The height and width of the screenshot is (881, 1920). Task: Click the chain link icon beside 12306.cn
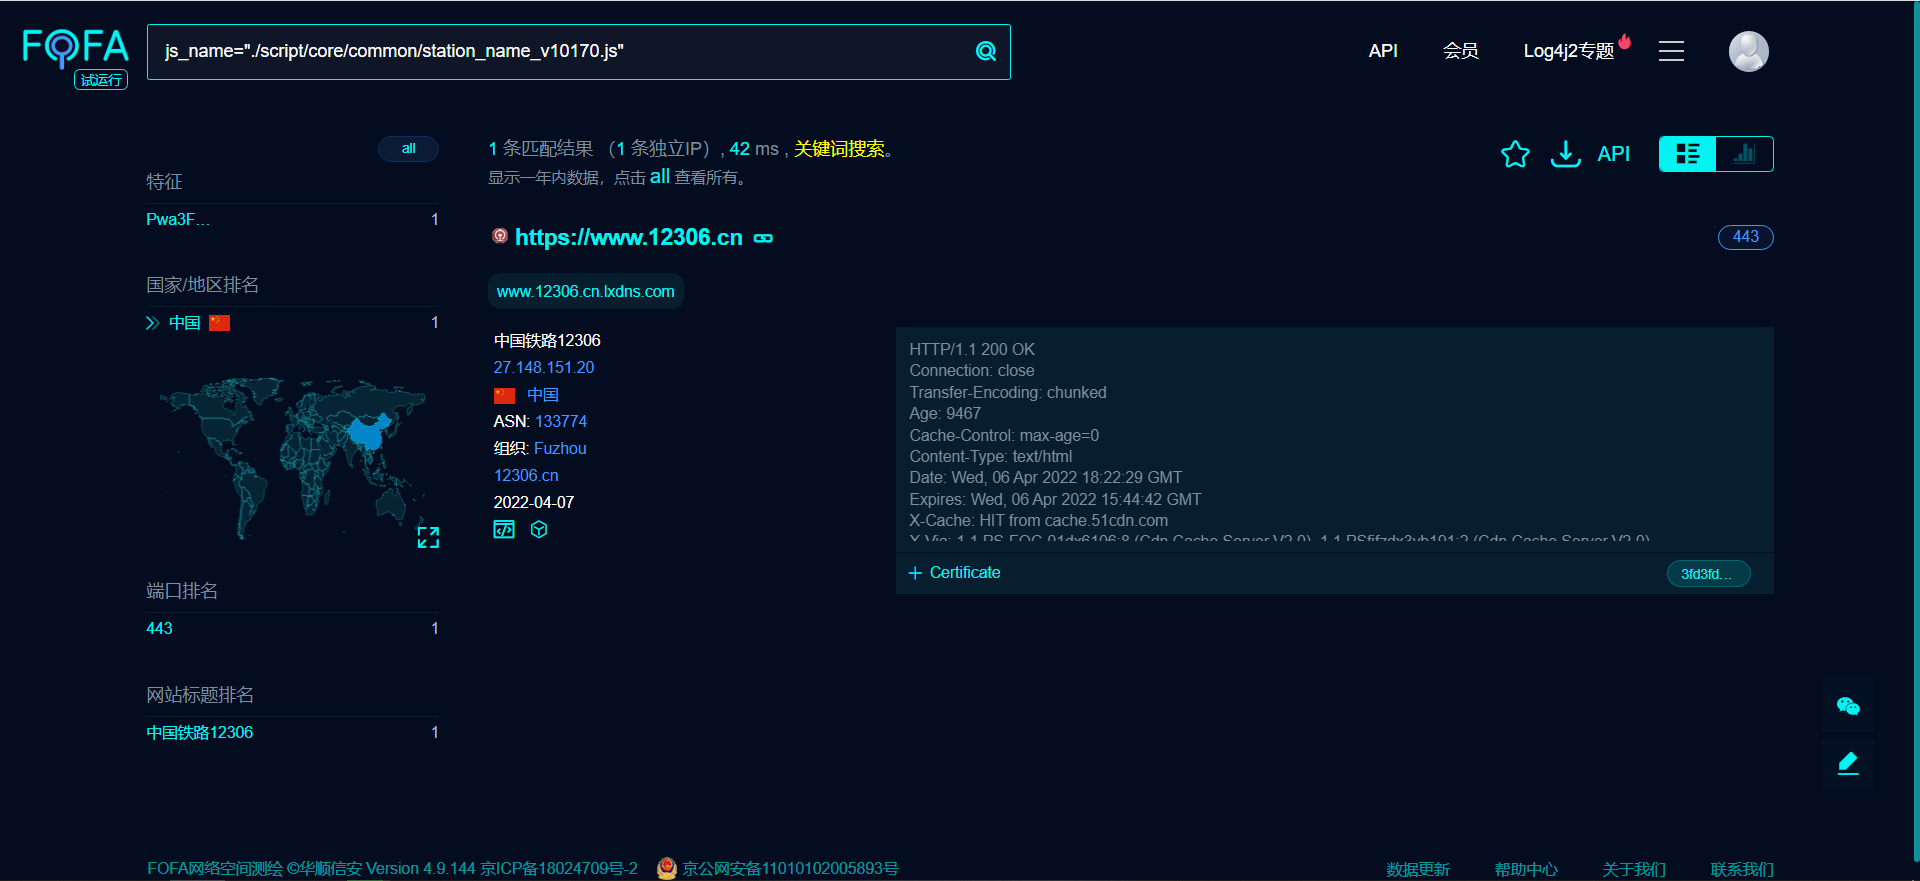(763, 238)
